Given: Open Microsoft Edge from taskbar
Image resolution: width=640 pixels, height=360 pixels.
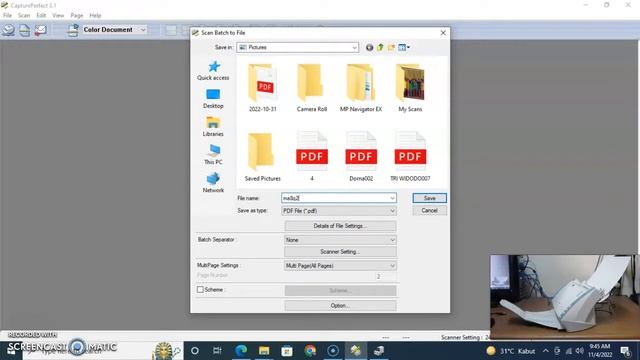Looking at the screenshot, I should [x=241, y=351].
